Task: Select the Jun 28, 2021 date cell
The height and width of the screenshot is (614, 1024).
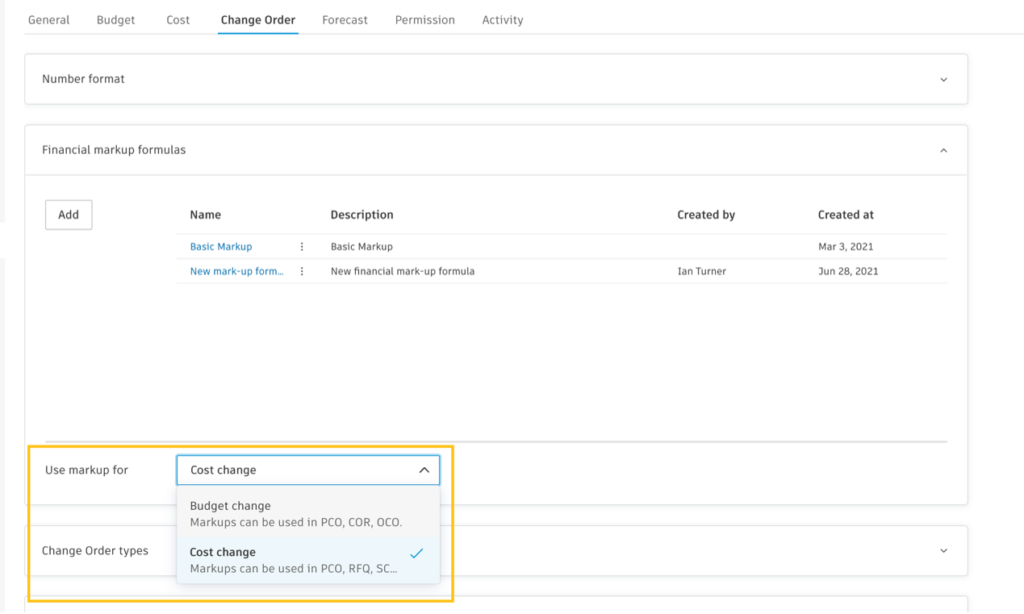Action: point(848,271)
